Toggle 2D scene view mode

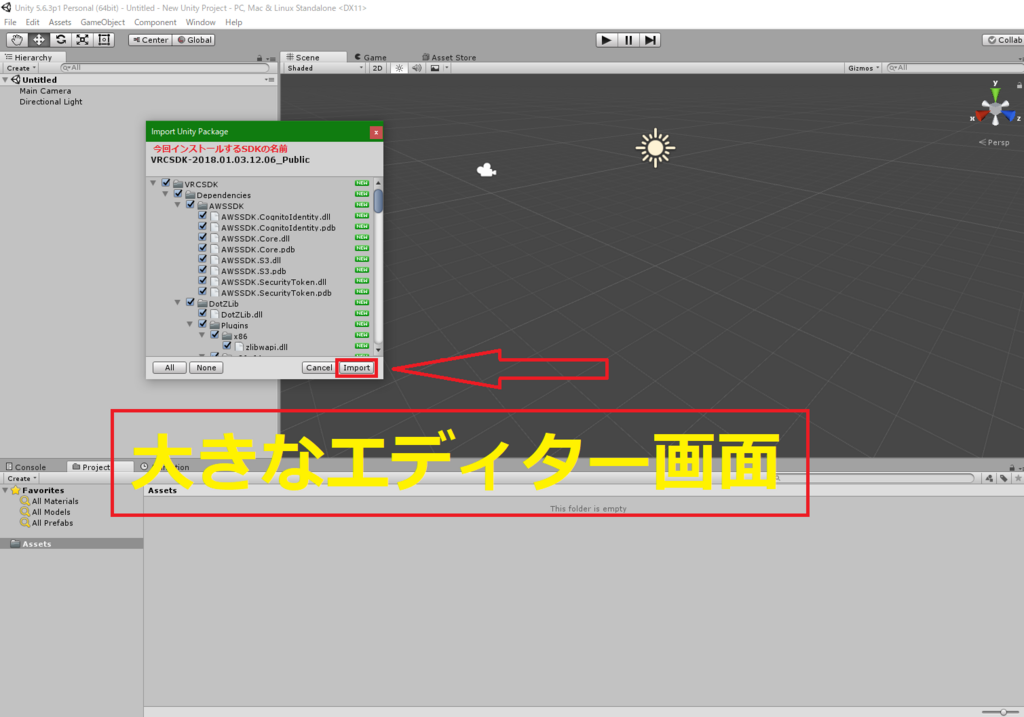pos(377,68)
